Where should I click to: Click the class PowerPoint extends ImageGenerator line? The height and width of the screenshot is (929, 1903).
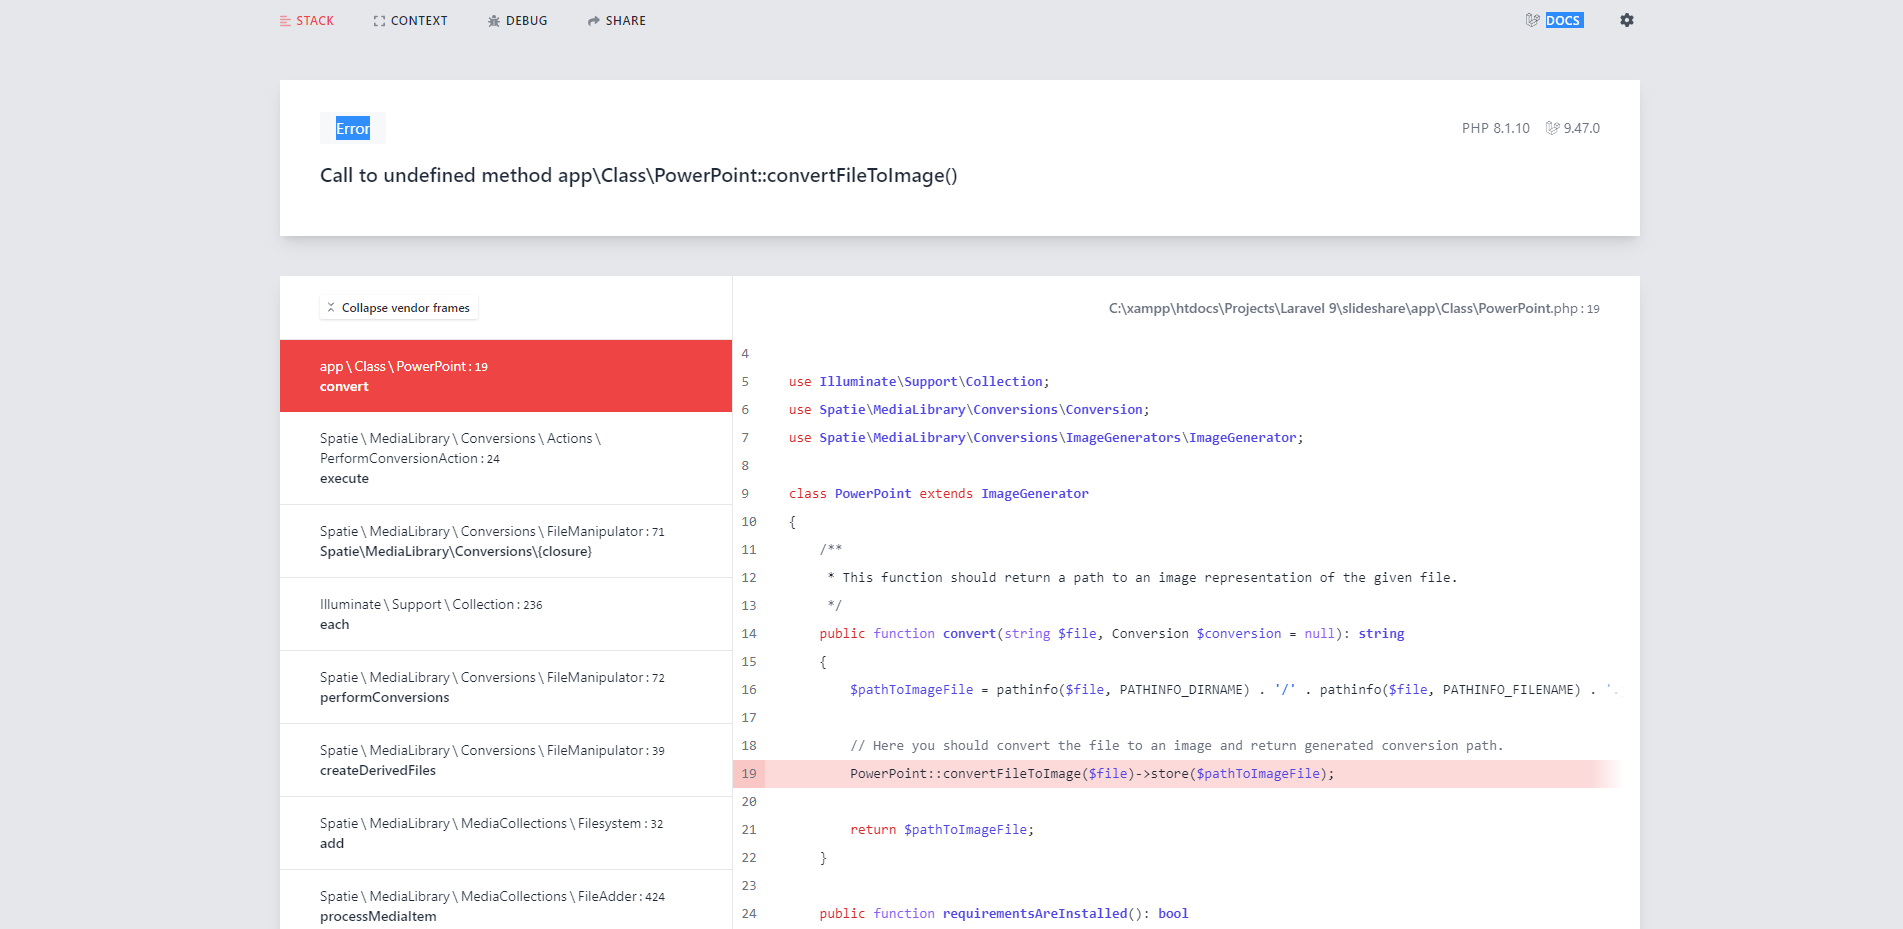[x=939, y=494]
